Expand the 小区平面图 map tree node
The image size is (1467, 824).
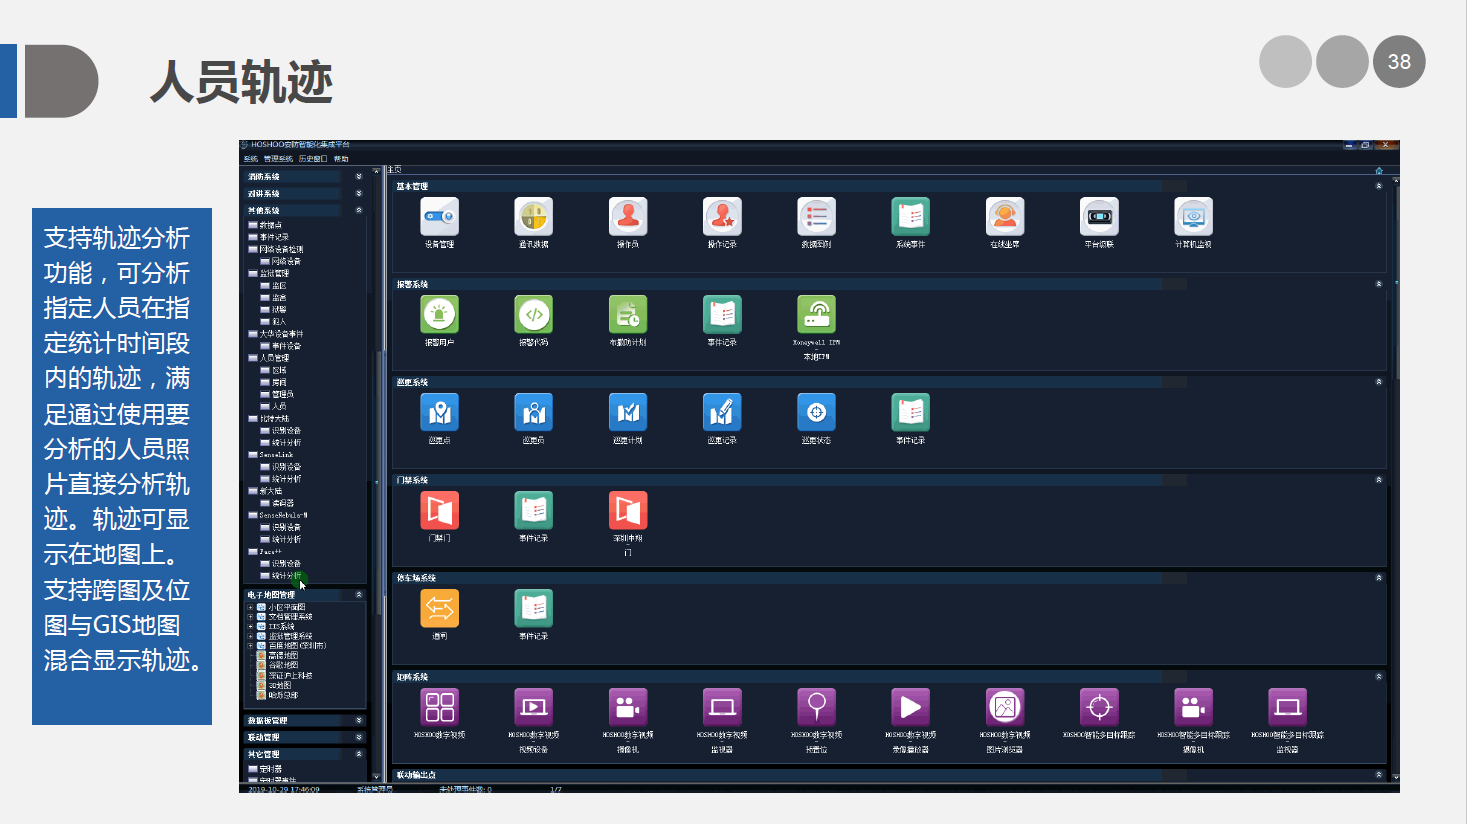pos(250,607)
